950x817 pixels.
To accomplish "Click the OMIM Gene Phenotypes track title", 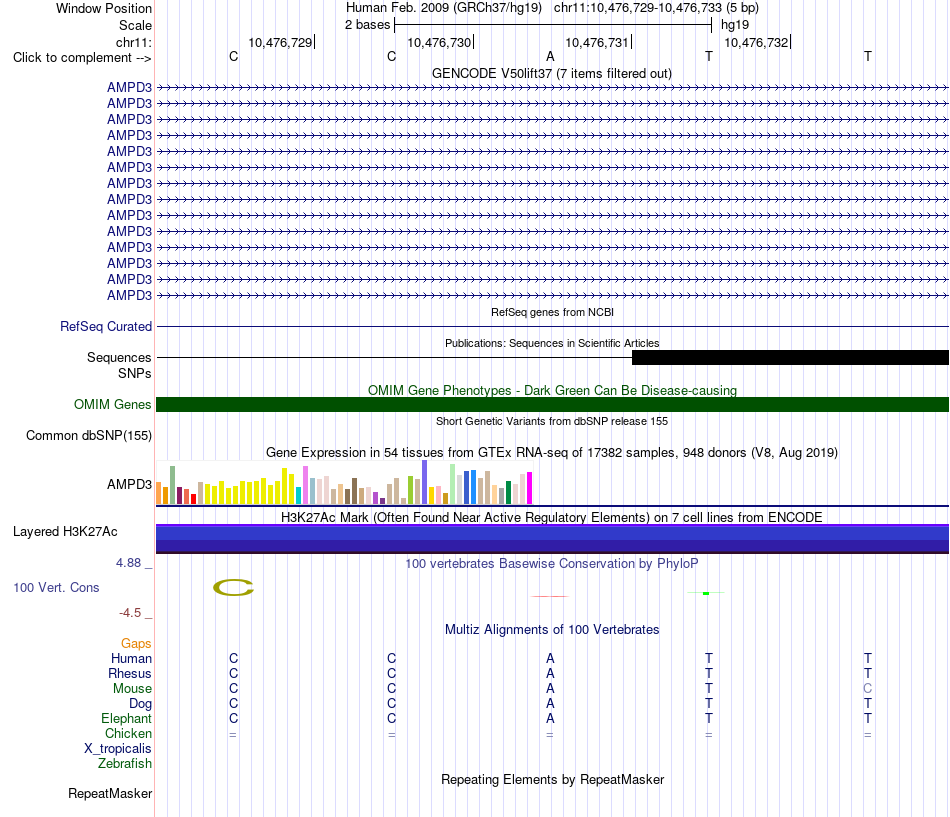I will click(x=552, y=390).
